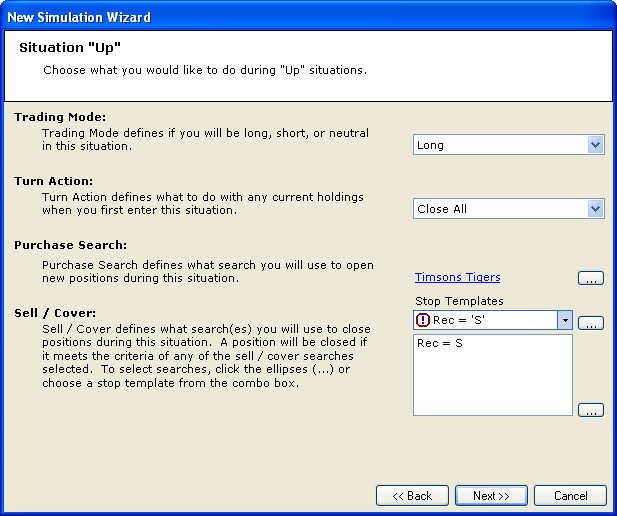The image size is (617, 516).
Task: Click the 'Stop Templates' label
Action: 459,301
